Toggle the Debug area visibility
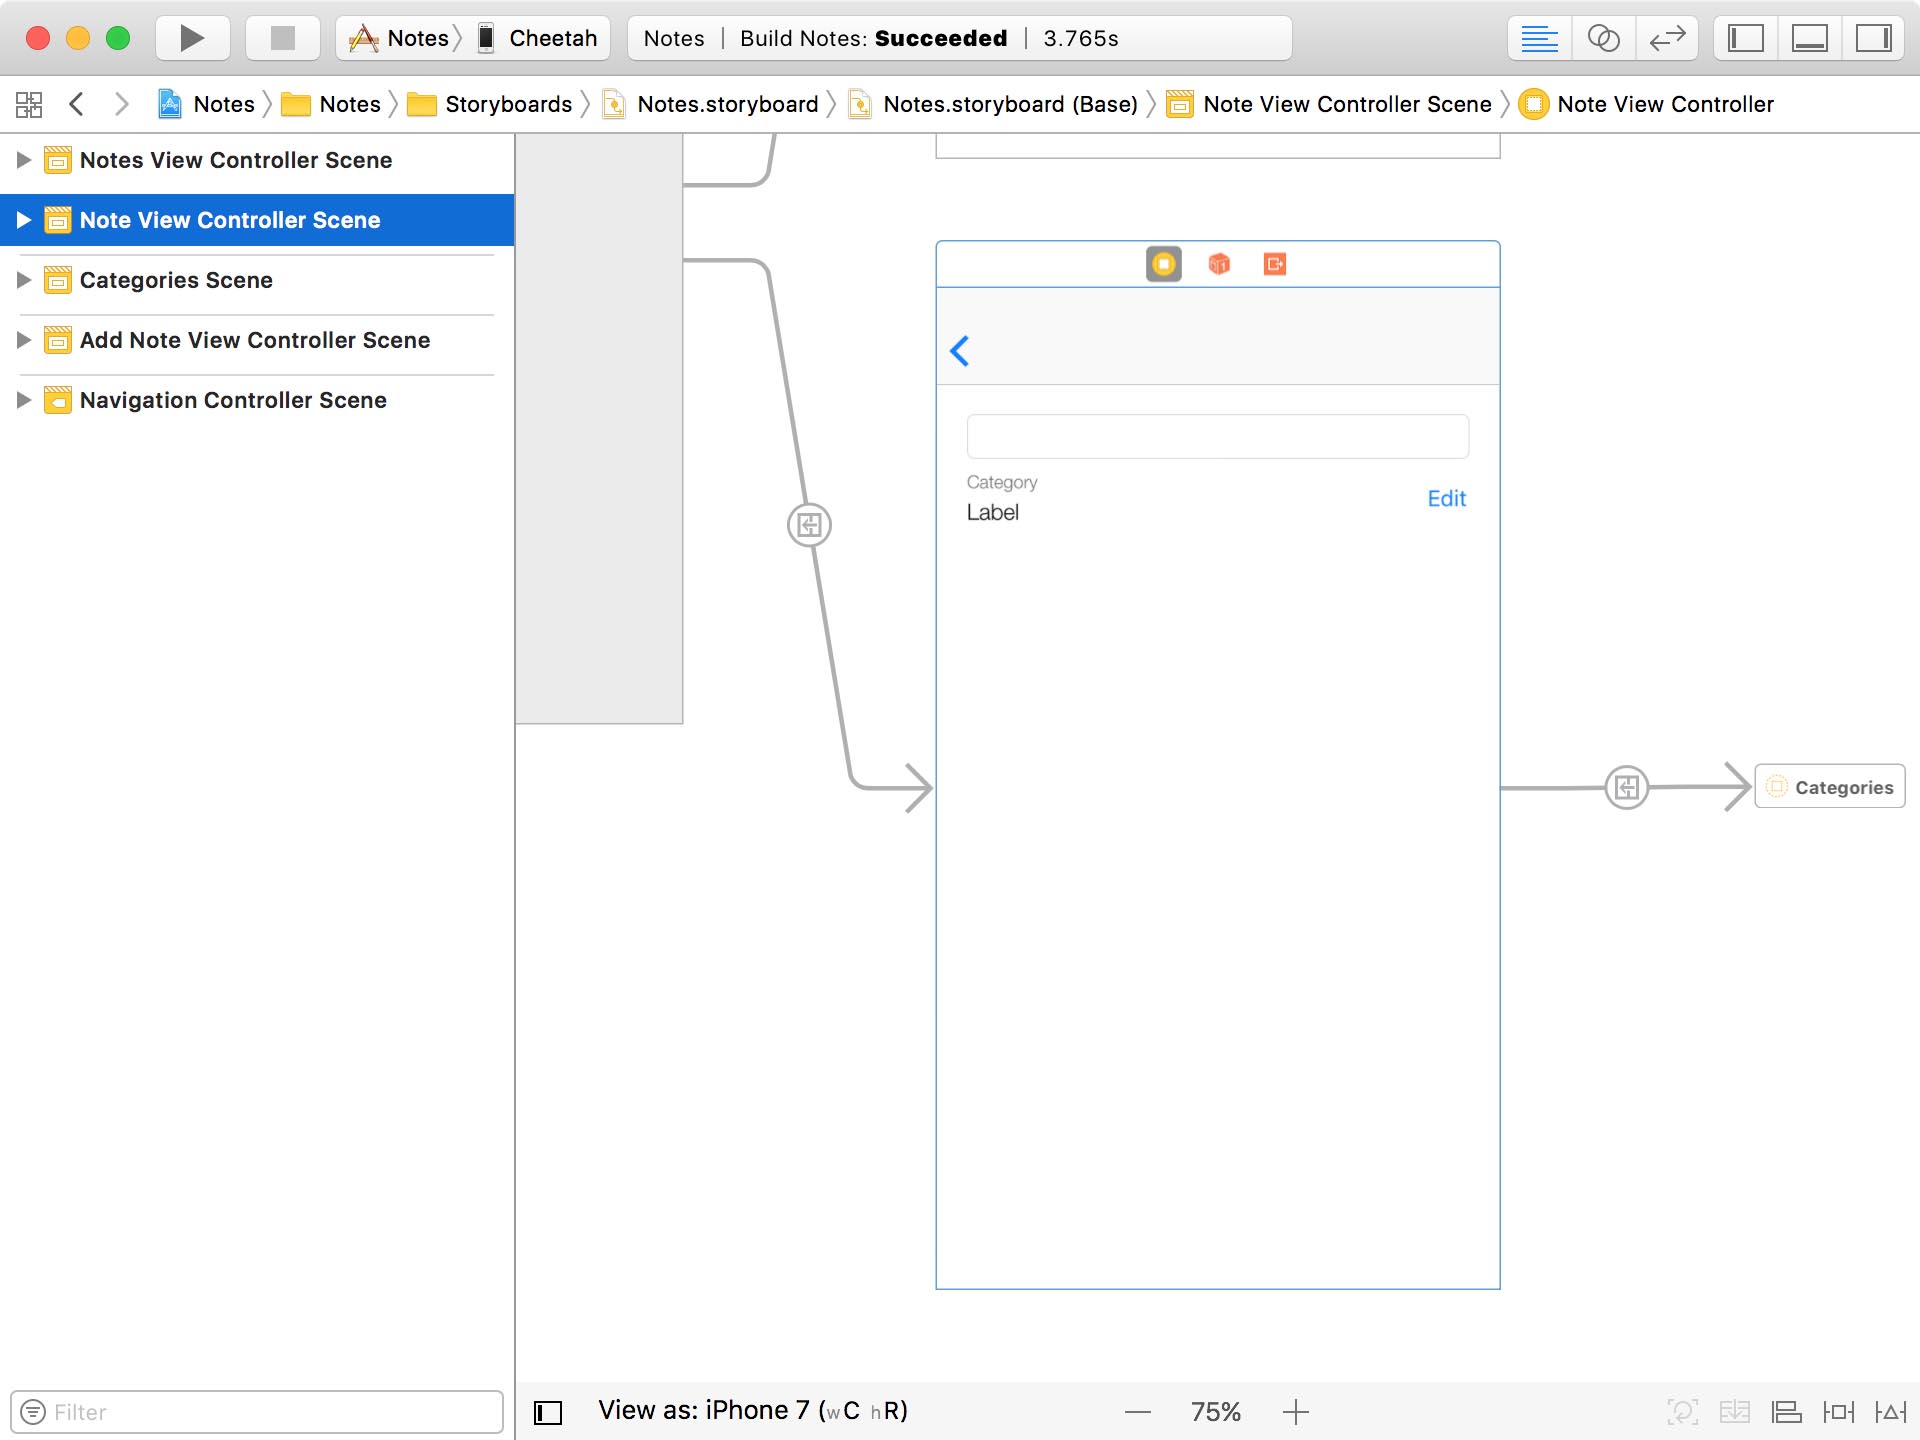The image size is (1920, 1440). pyautogui.click(x=1812, y=39)
